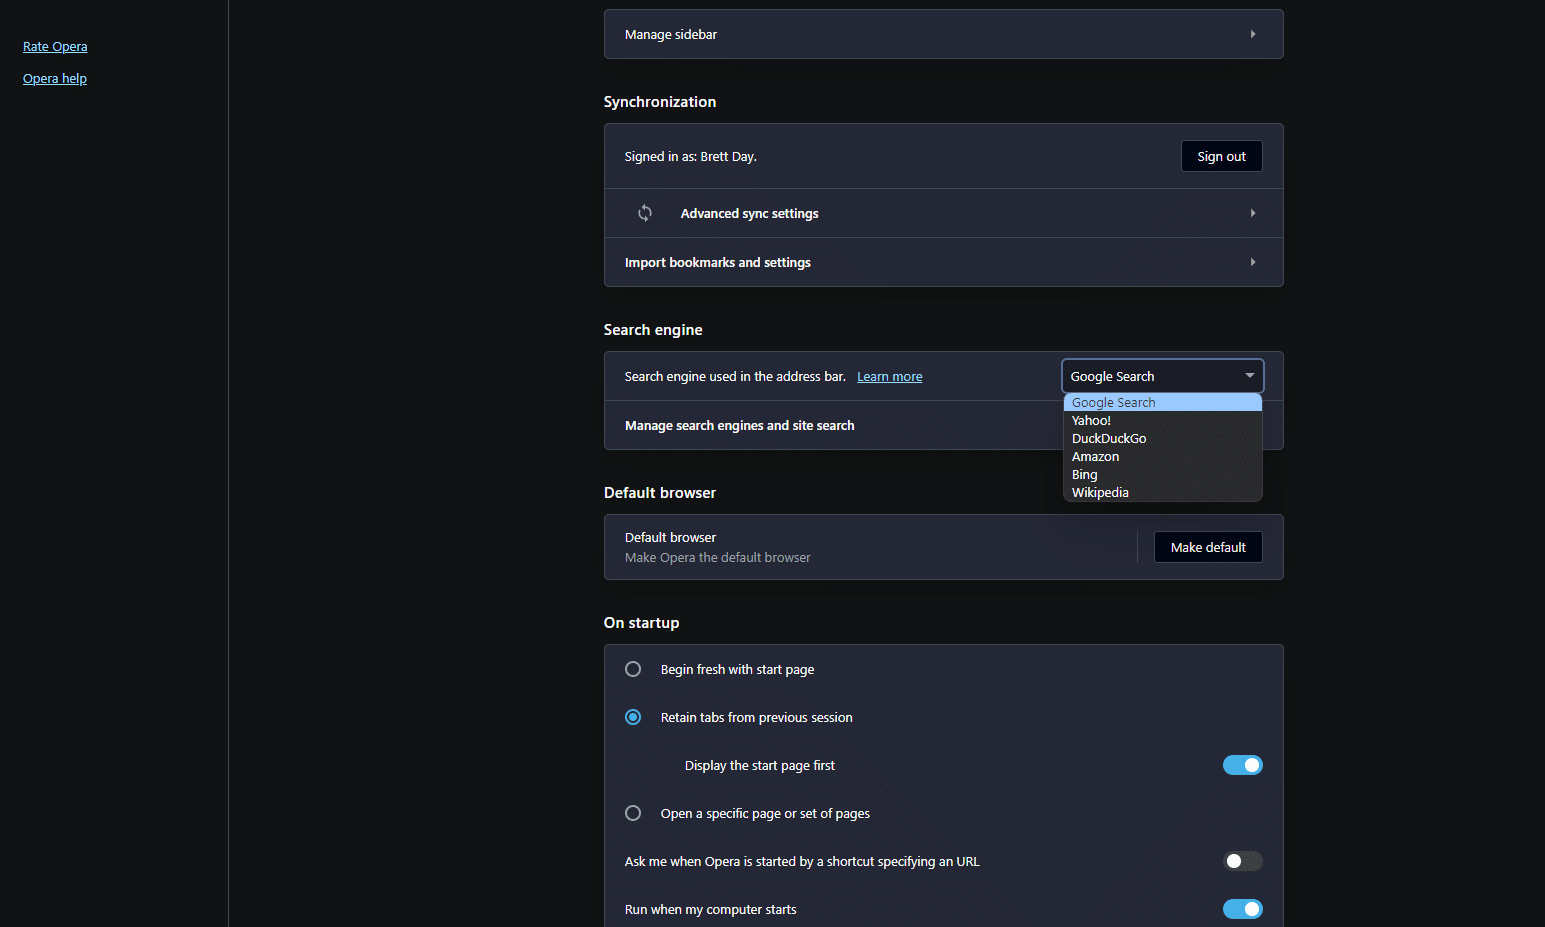Open Advanced sync settings chevron
The image size is (1545, 927).
1252,213
